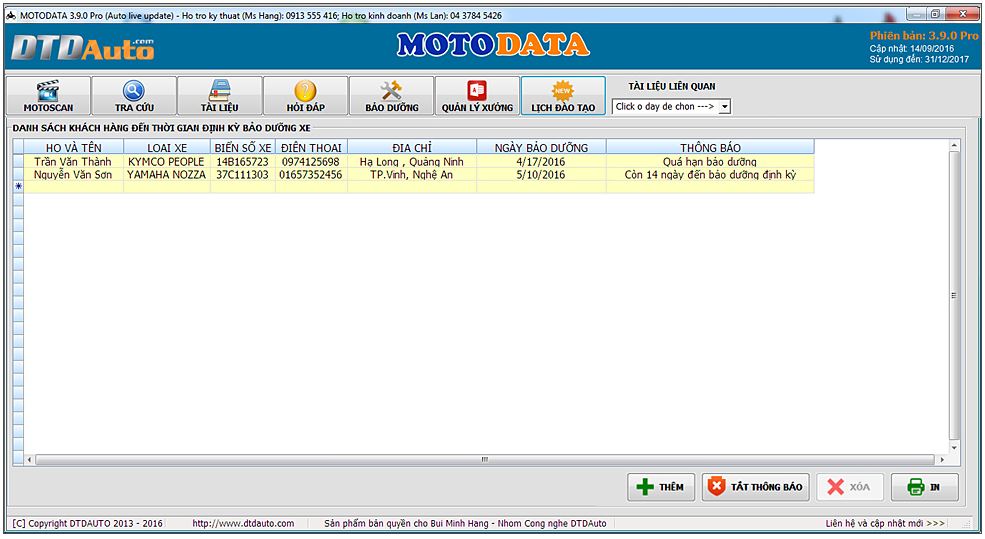Open the HỎI ĐÁP Q&A section
Screen dimensions: 985x539
pyautogui.click(x=306, y=95)
